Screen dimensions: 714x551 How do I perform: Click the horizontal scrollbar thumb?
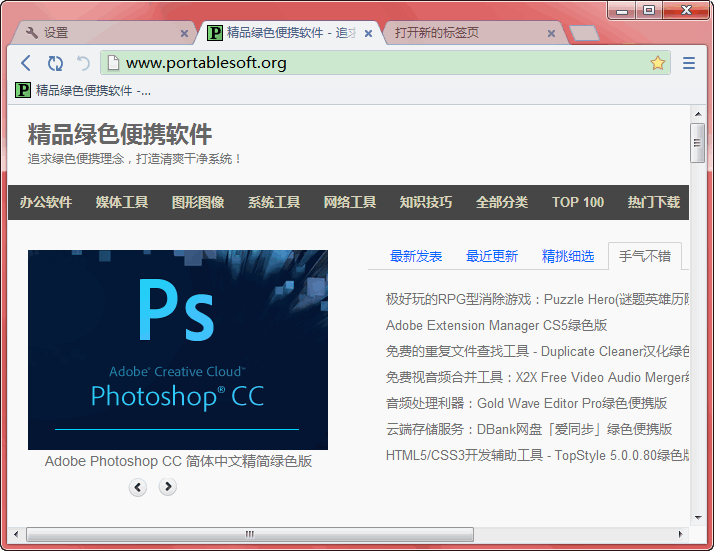(250, 534)
